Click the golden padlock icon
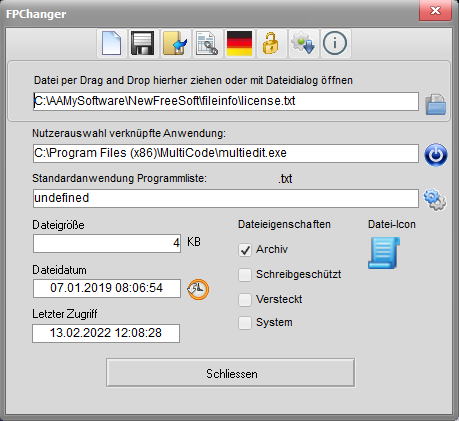 [x=271, y=43]
